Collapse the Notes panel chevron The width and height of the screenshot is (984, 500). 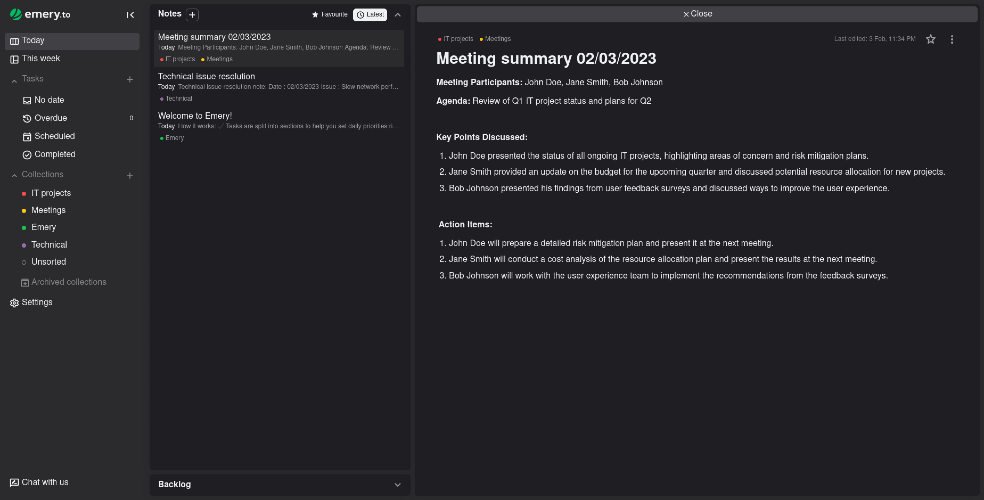(398, 15)
